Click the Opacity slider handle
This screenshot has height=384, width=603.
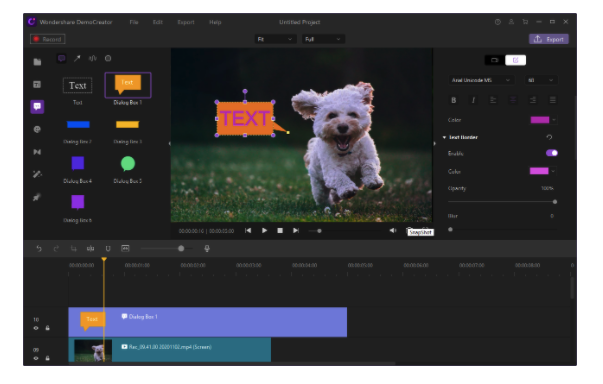coord(555,202)
